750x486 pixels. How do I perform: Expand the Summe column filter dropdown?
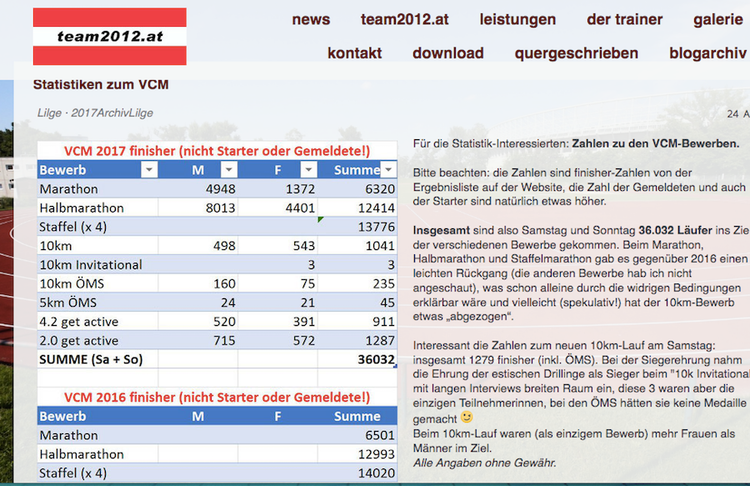388,170
